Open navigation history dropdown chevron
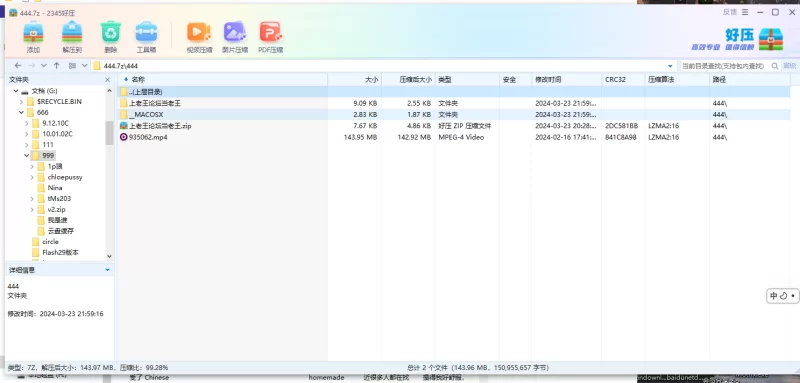The image size is (800, 383). (x=43, y=66)
